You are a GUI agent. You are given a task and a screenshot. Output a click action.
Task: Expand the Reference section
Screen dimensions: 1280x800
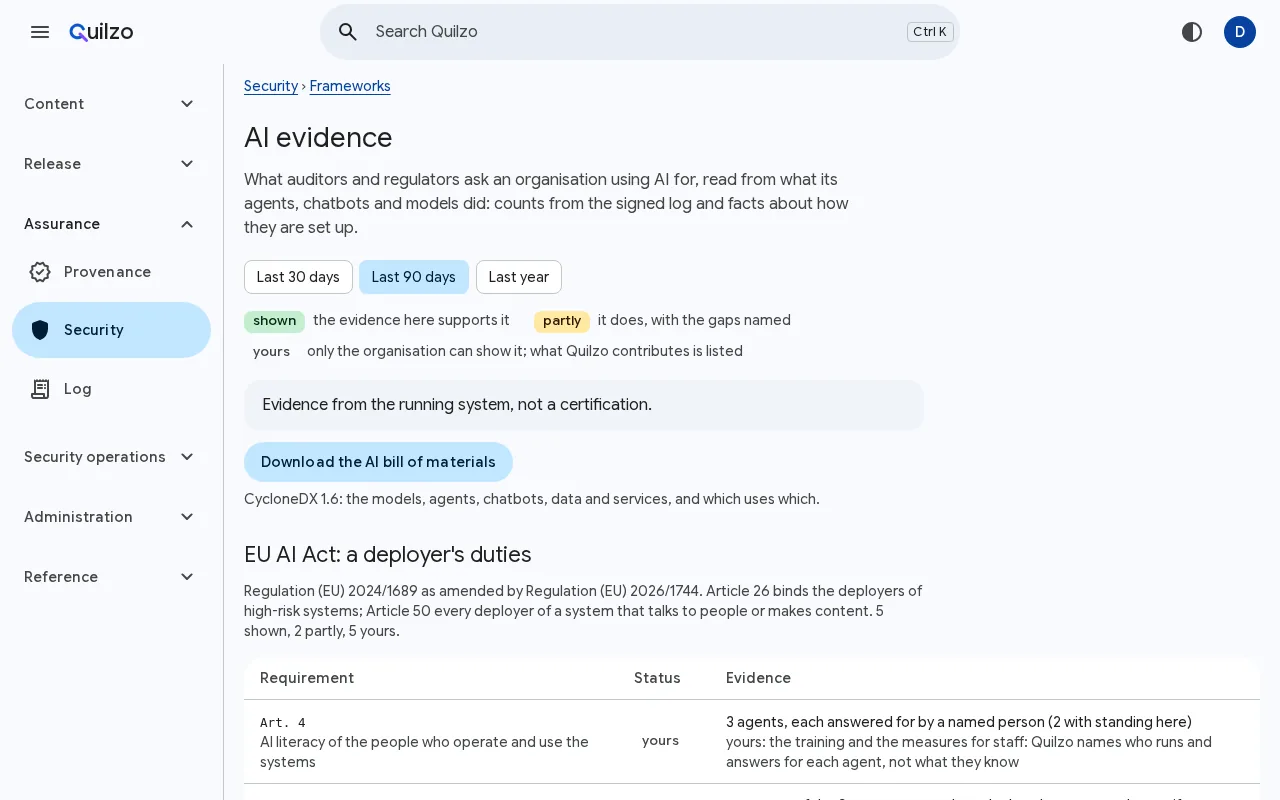111,577
